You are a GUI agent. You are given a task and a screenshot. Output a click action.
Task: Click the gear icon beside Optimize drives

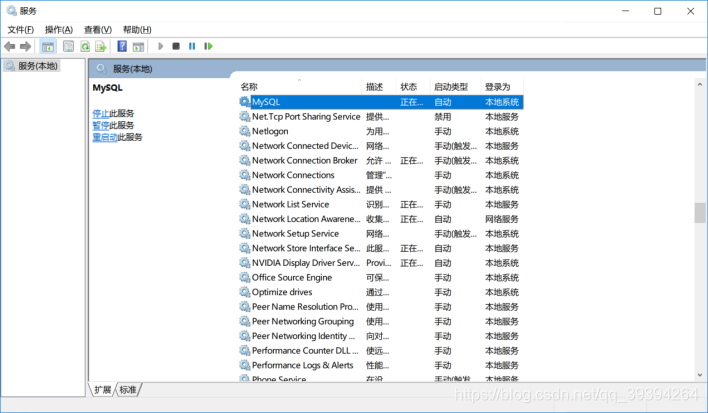[244, 292]
